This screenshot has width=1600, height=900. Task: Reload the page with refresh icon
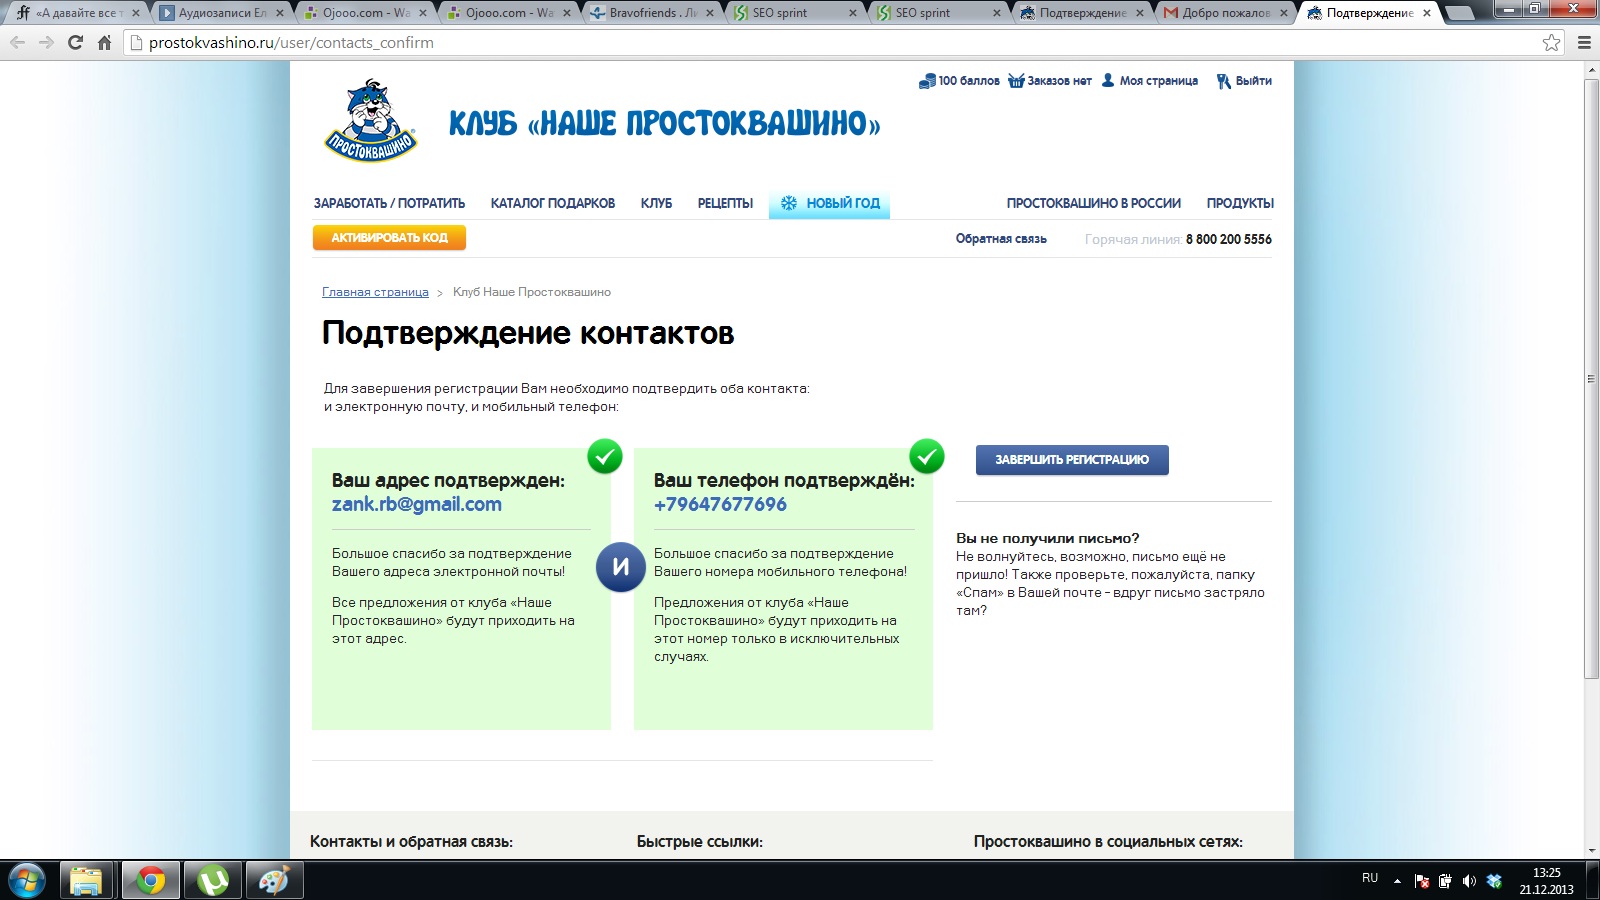tap(75, 43)
